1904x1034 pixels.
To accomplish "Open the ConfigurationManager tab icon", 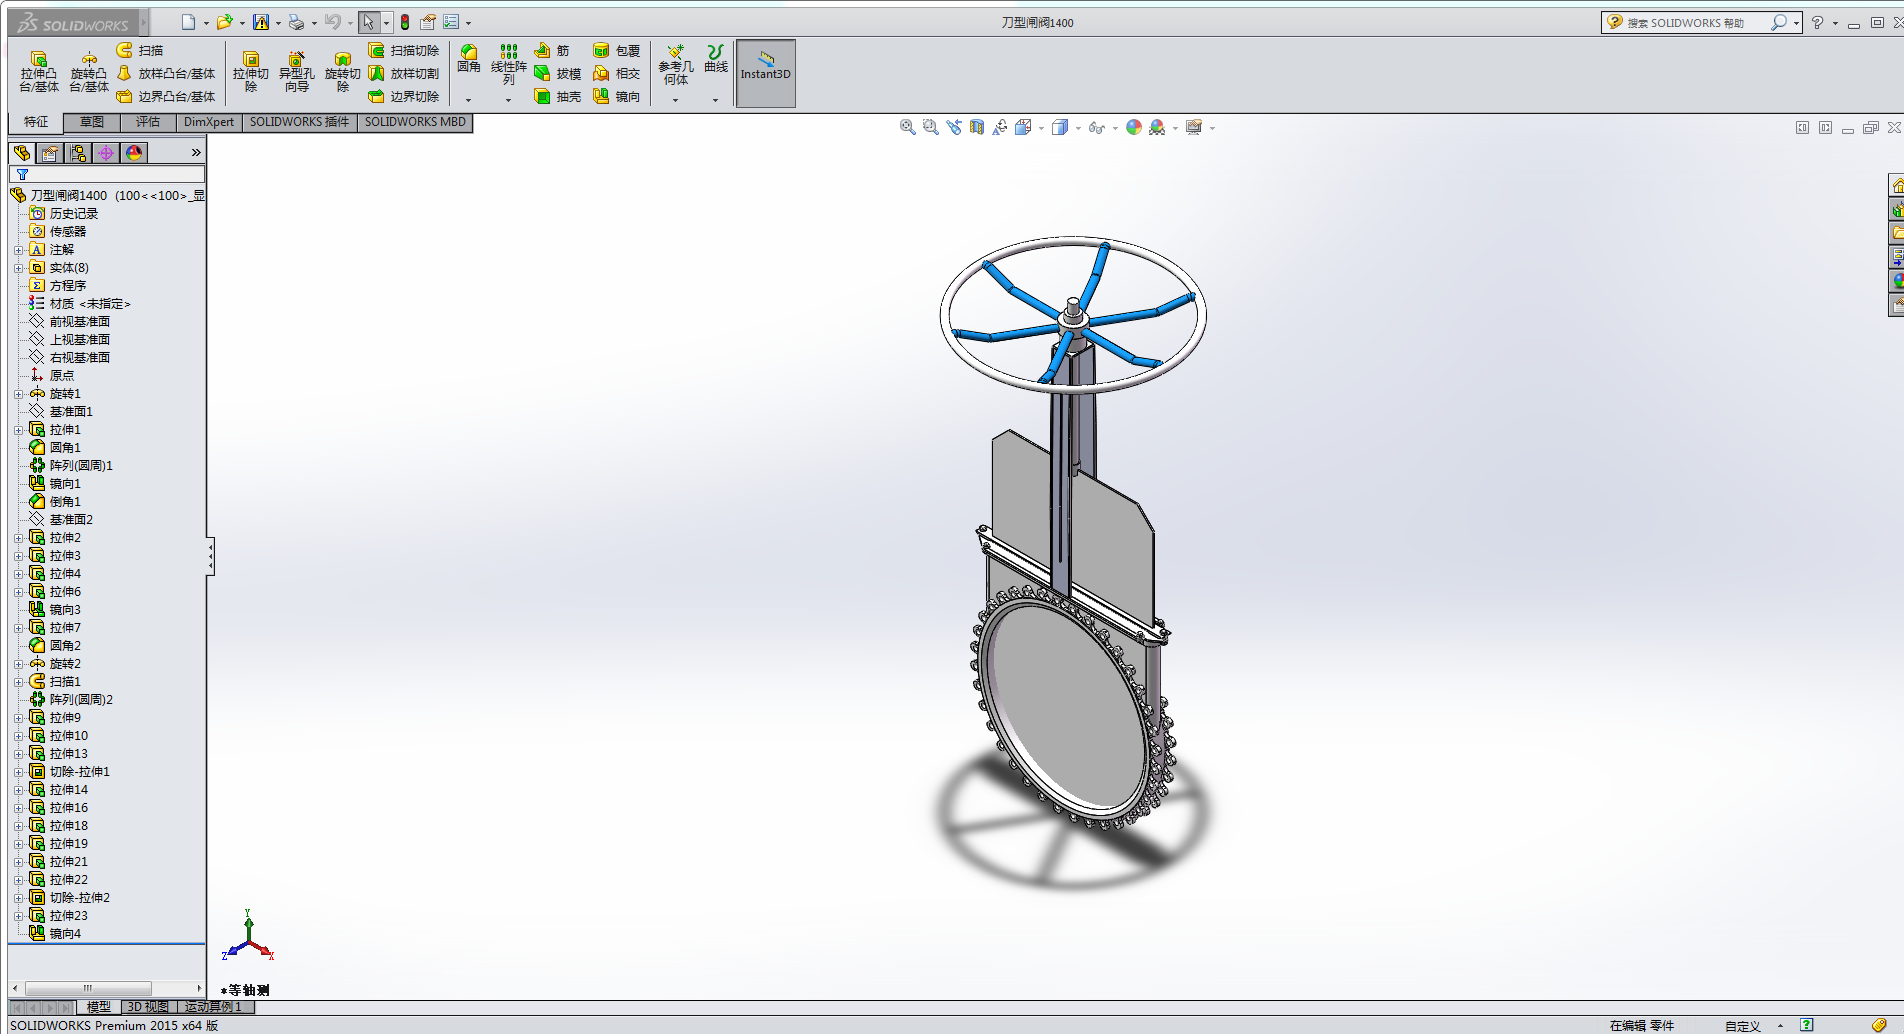I will pos(78,153).
